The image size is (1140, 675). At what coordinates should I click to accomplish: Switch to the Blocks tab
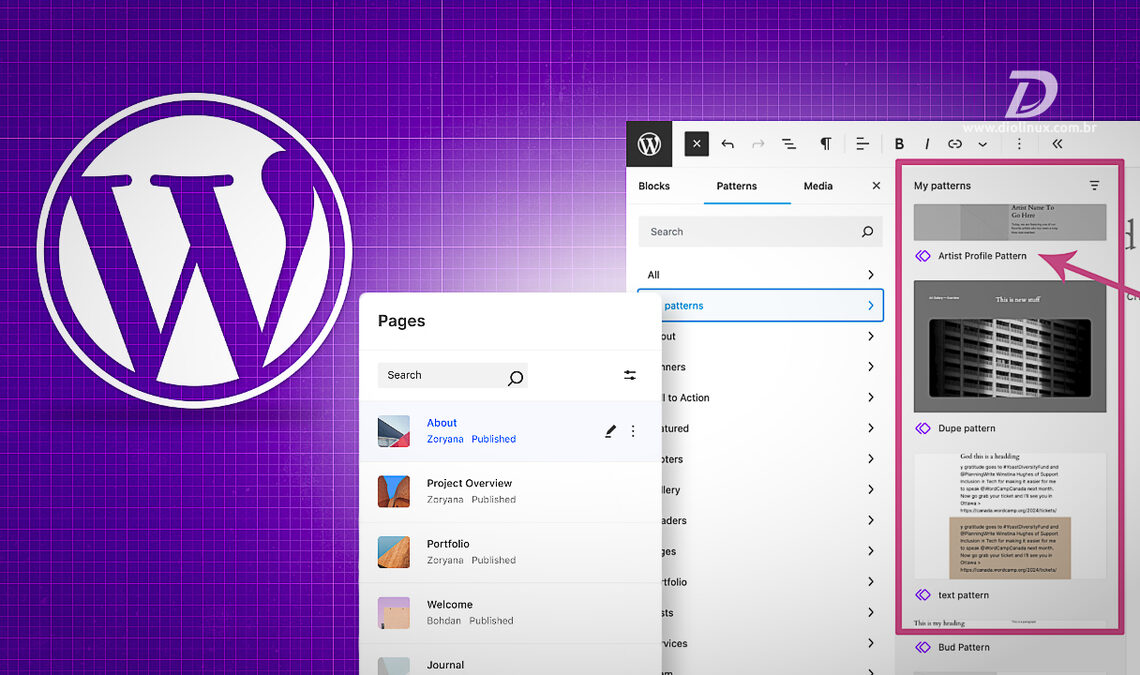point(654,186)
